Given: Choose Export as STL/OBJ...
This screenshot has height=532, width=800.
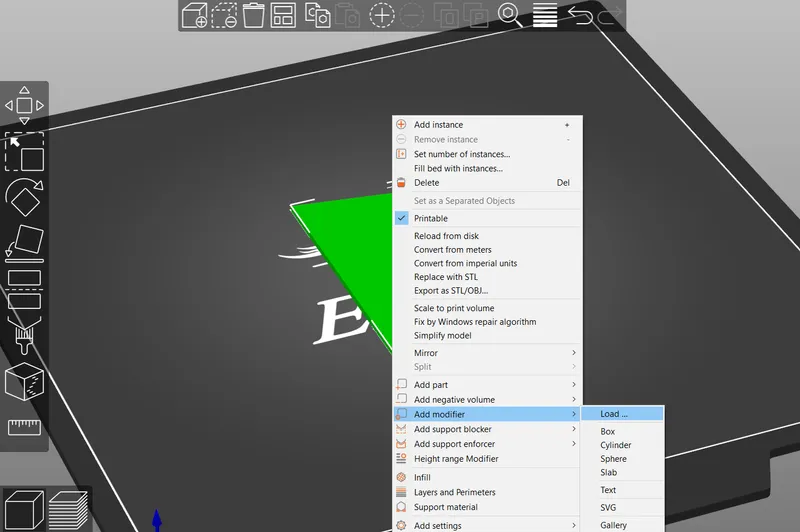Looking at the screenshot, I should 487,291.
